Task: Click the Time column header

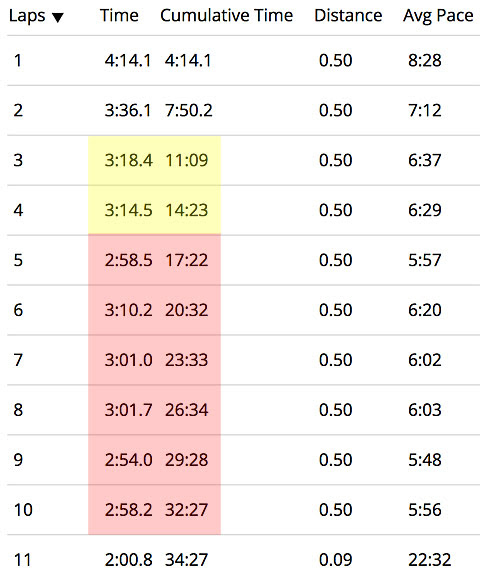Action: (119, 16)
